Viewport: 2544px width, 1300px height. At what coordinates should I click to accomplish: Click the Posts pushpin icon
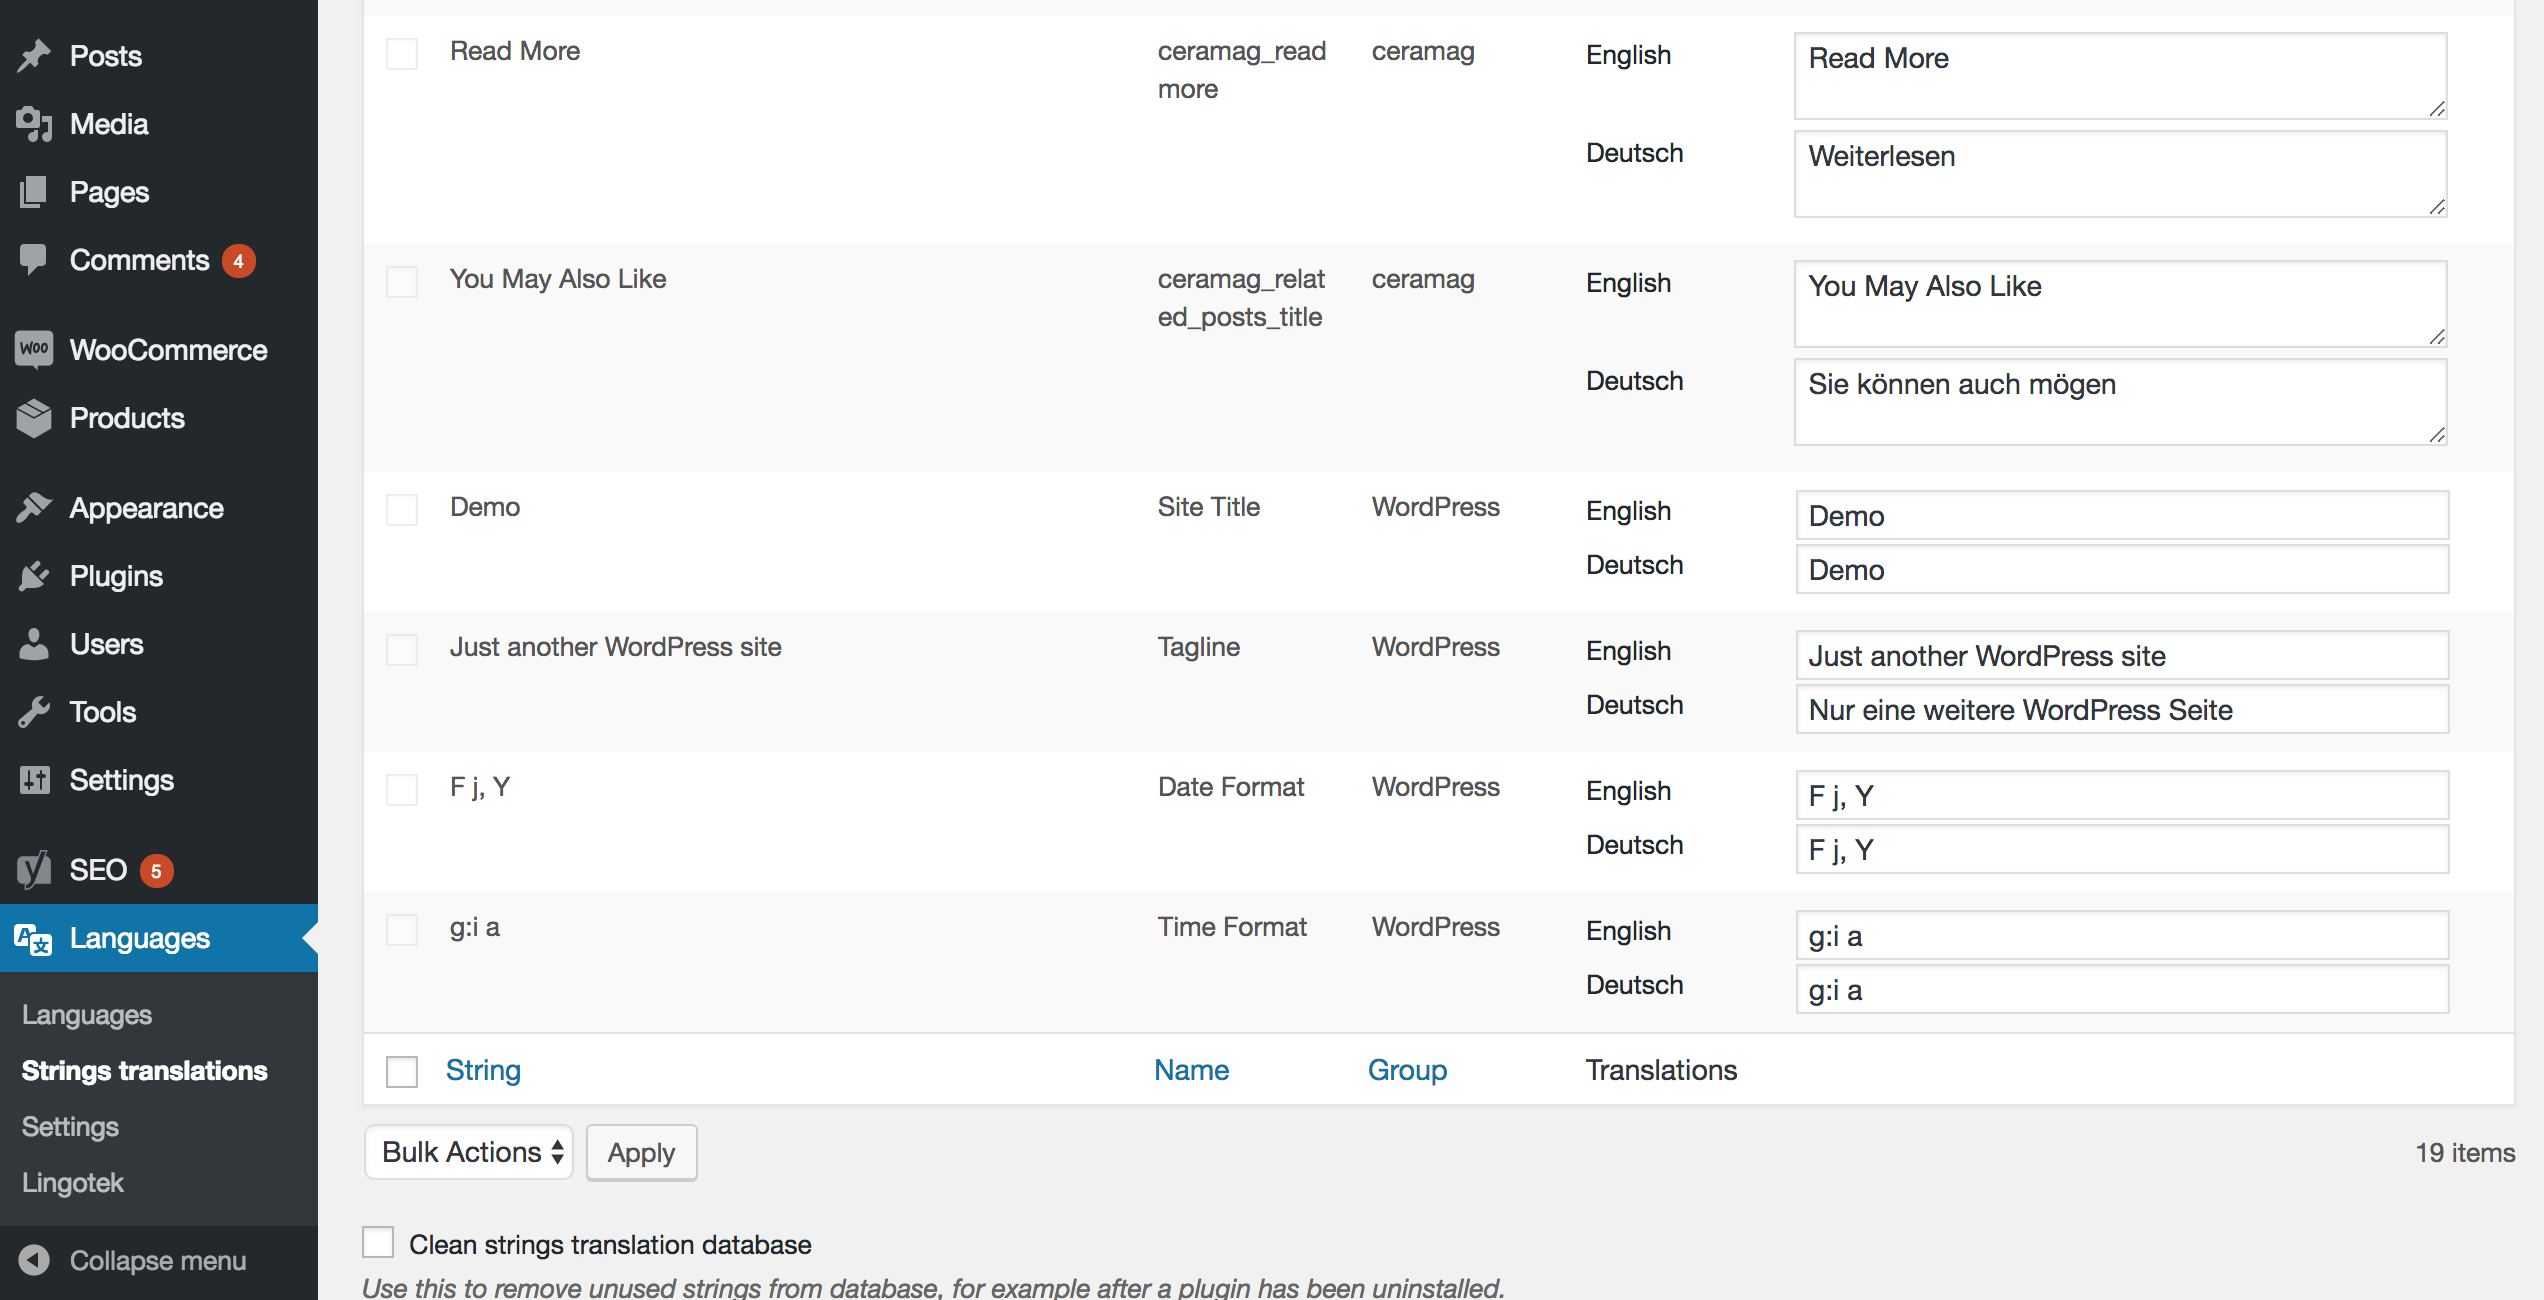(34, 56)
